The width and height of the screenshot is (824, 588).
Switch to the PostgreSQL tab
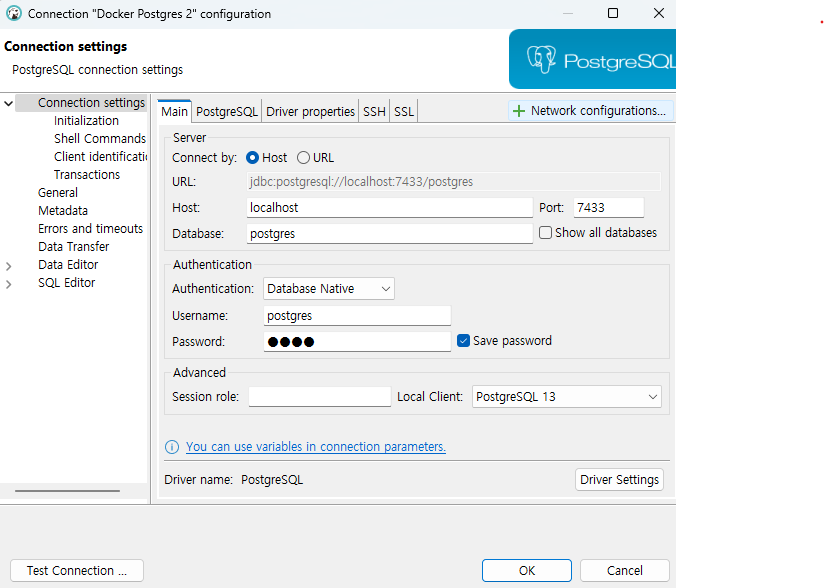pyautogui.click(x=226, y=111)
